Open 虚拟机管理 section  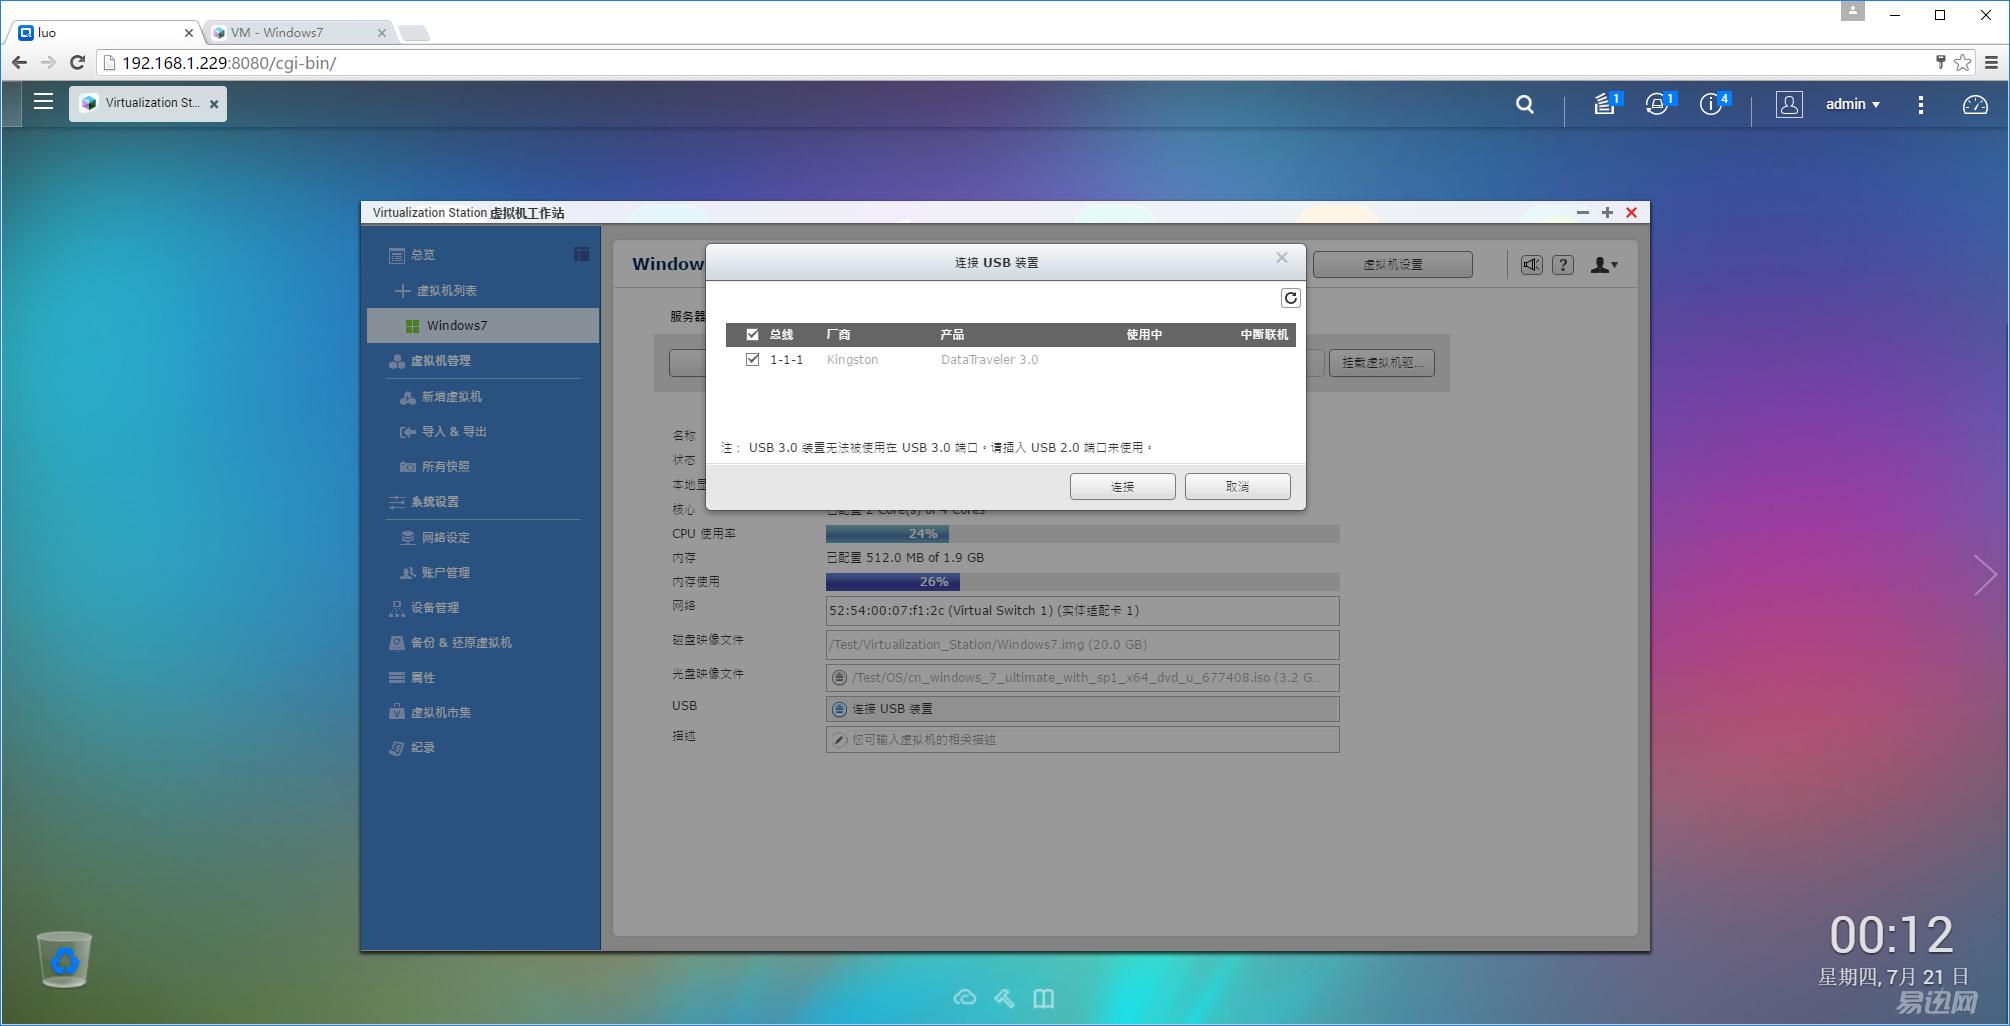(430, 361)
